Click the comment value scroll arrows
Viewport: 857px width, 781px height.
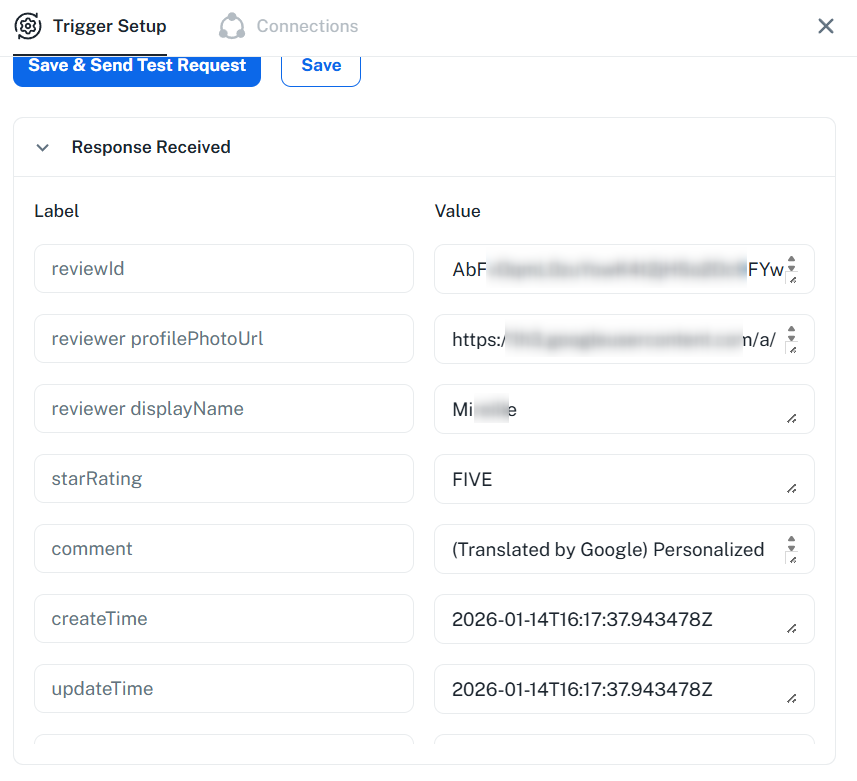point(791,544)
